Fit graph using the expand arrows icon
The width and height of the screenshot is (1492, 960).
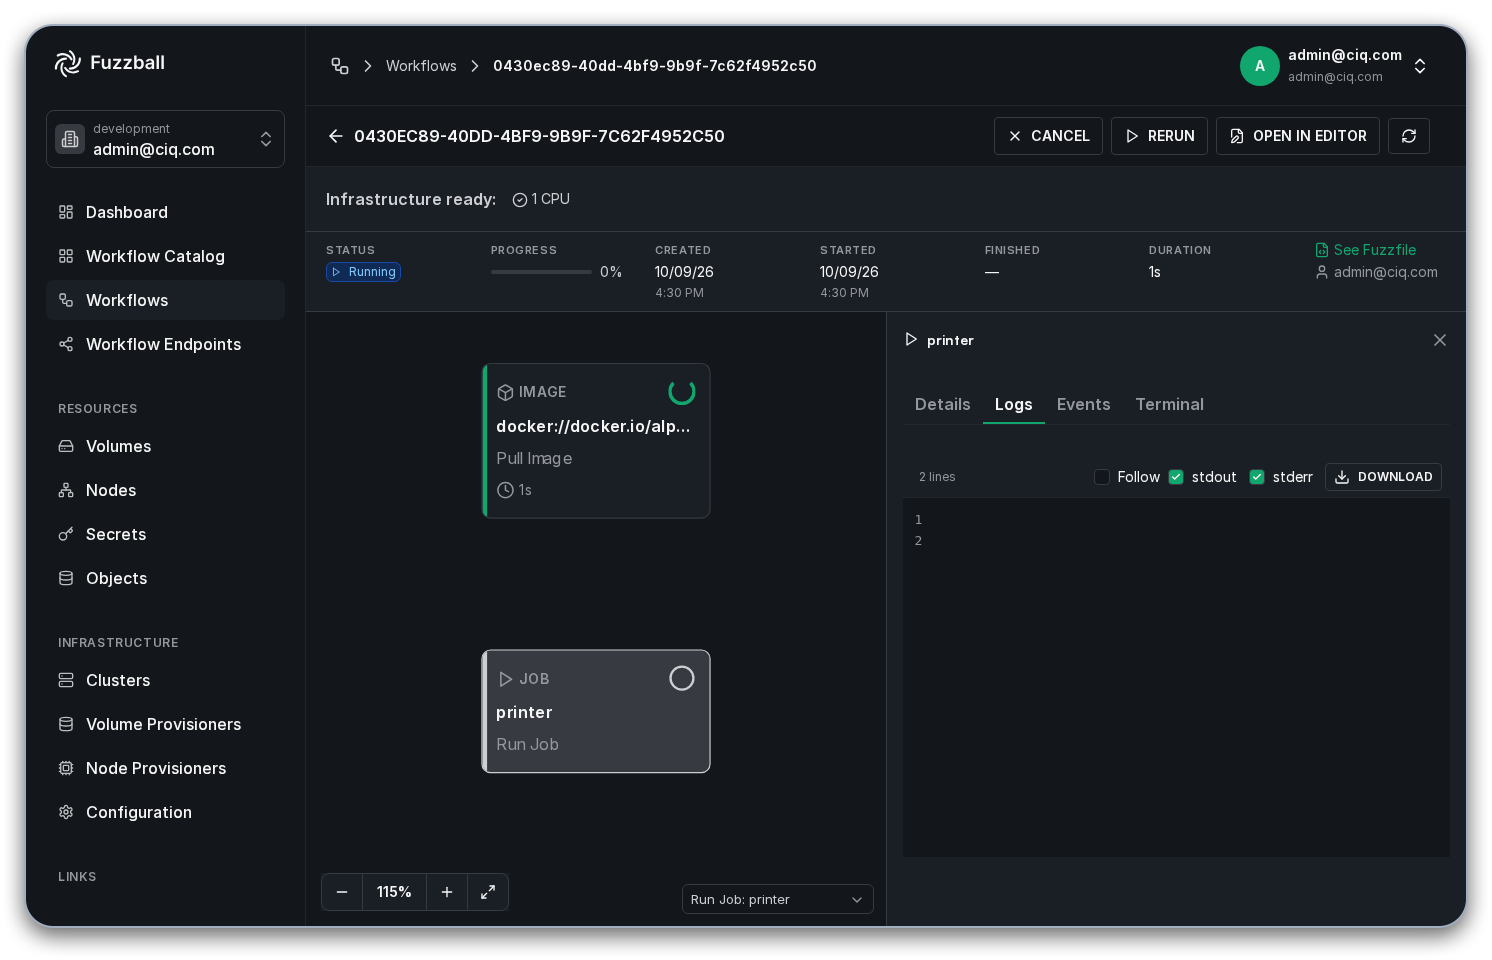[x=488, y=892]
